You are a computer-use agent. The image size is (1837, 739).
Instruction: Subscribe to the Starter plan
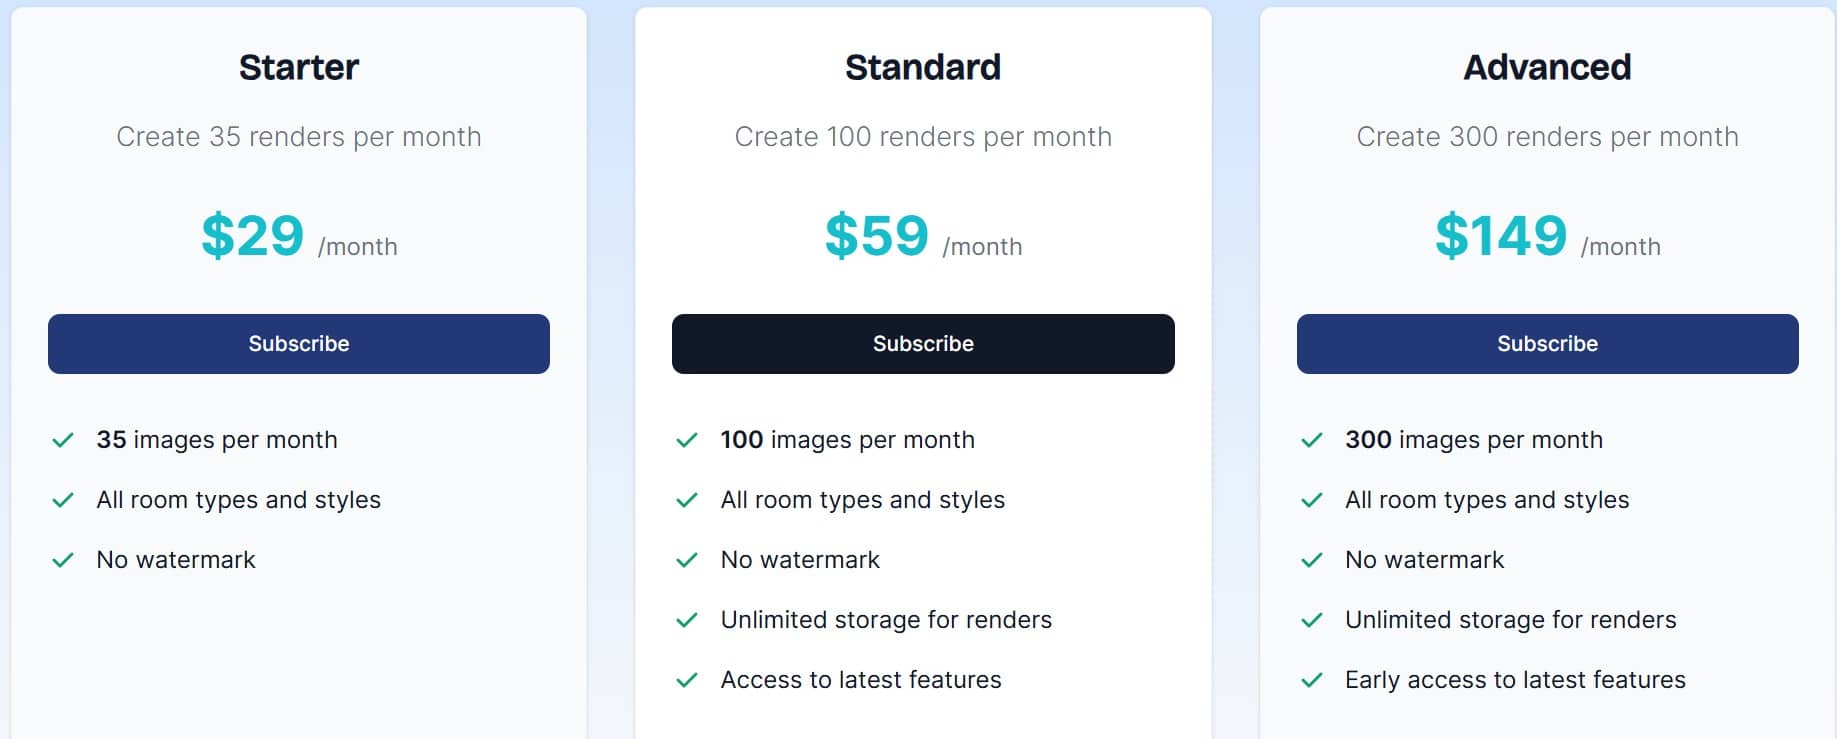(298, 343)
